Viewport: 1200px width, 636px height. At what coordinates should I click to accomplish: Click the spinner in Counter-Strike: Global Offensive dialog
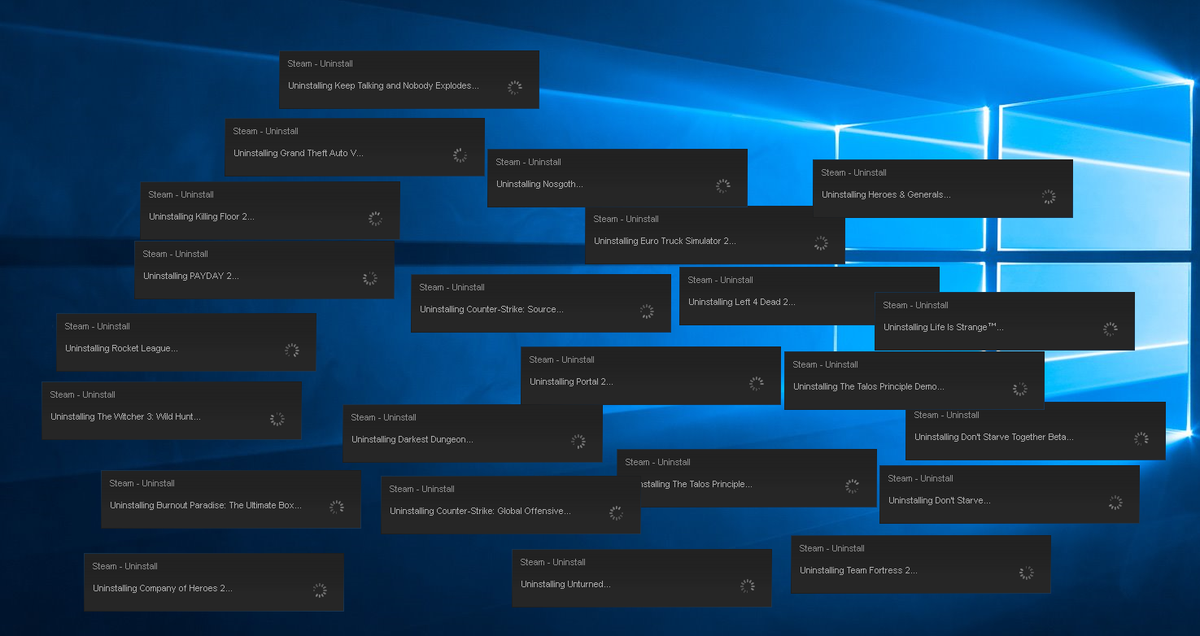(616, 513)
